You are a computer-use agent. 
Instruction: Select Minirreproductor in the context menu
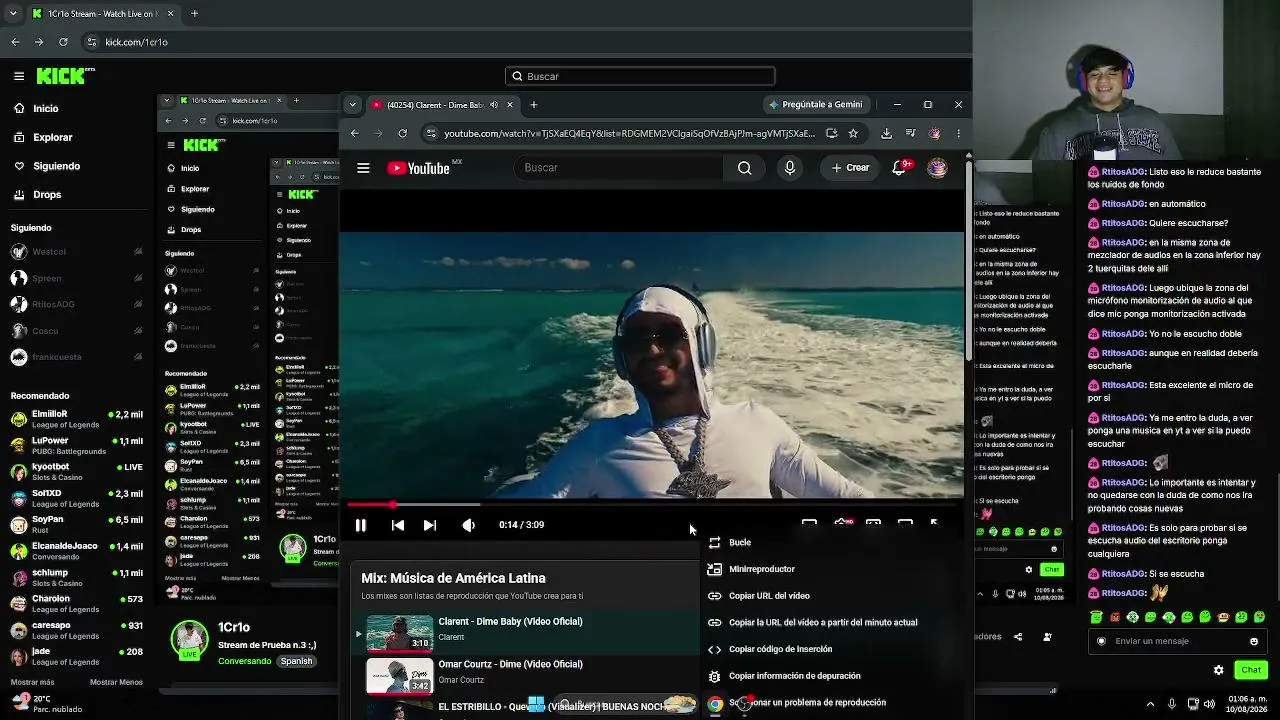[830, 569]
